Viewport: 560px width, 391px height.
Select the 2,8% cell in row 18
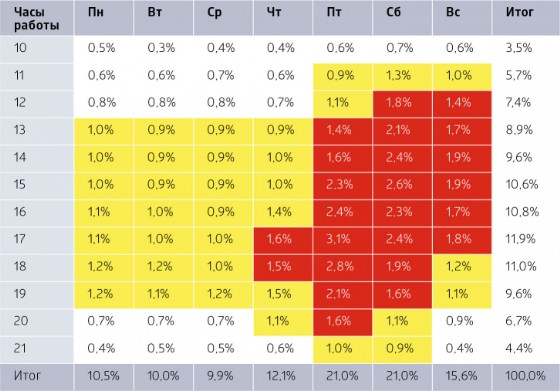(x=342, y=266)
